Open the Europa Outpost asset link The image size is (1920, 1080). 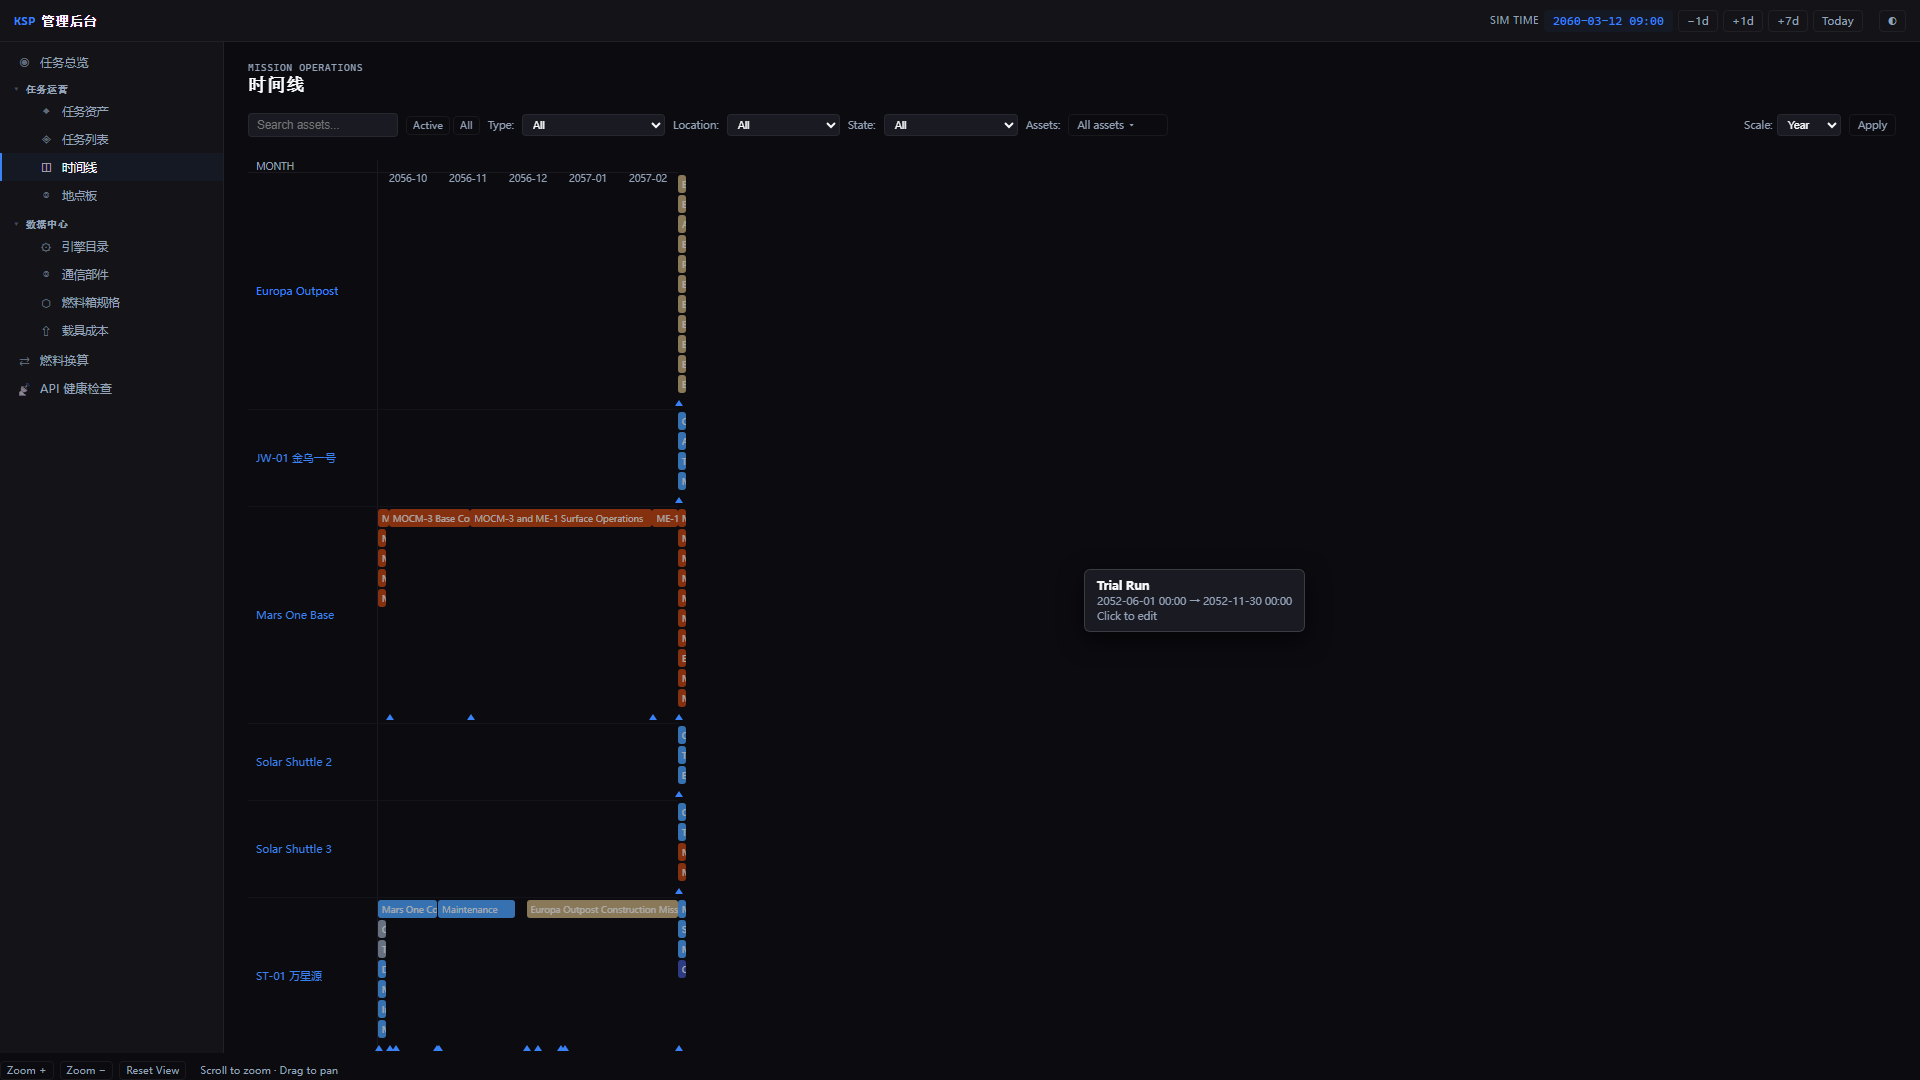[x=297, y=291]
